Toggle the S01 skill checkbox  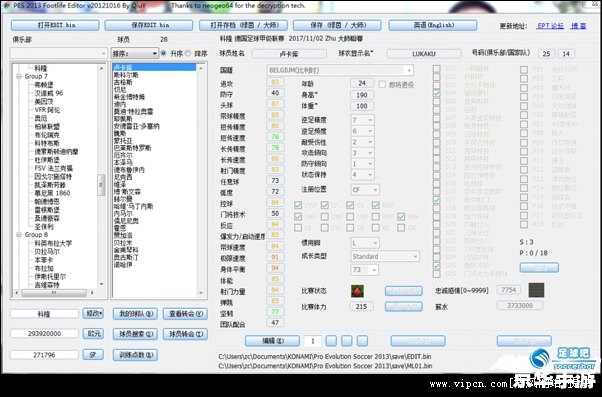click(437, 69)
